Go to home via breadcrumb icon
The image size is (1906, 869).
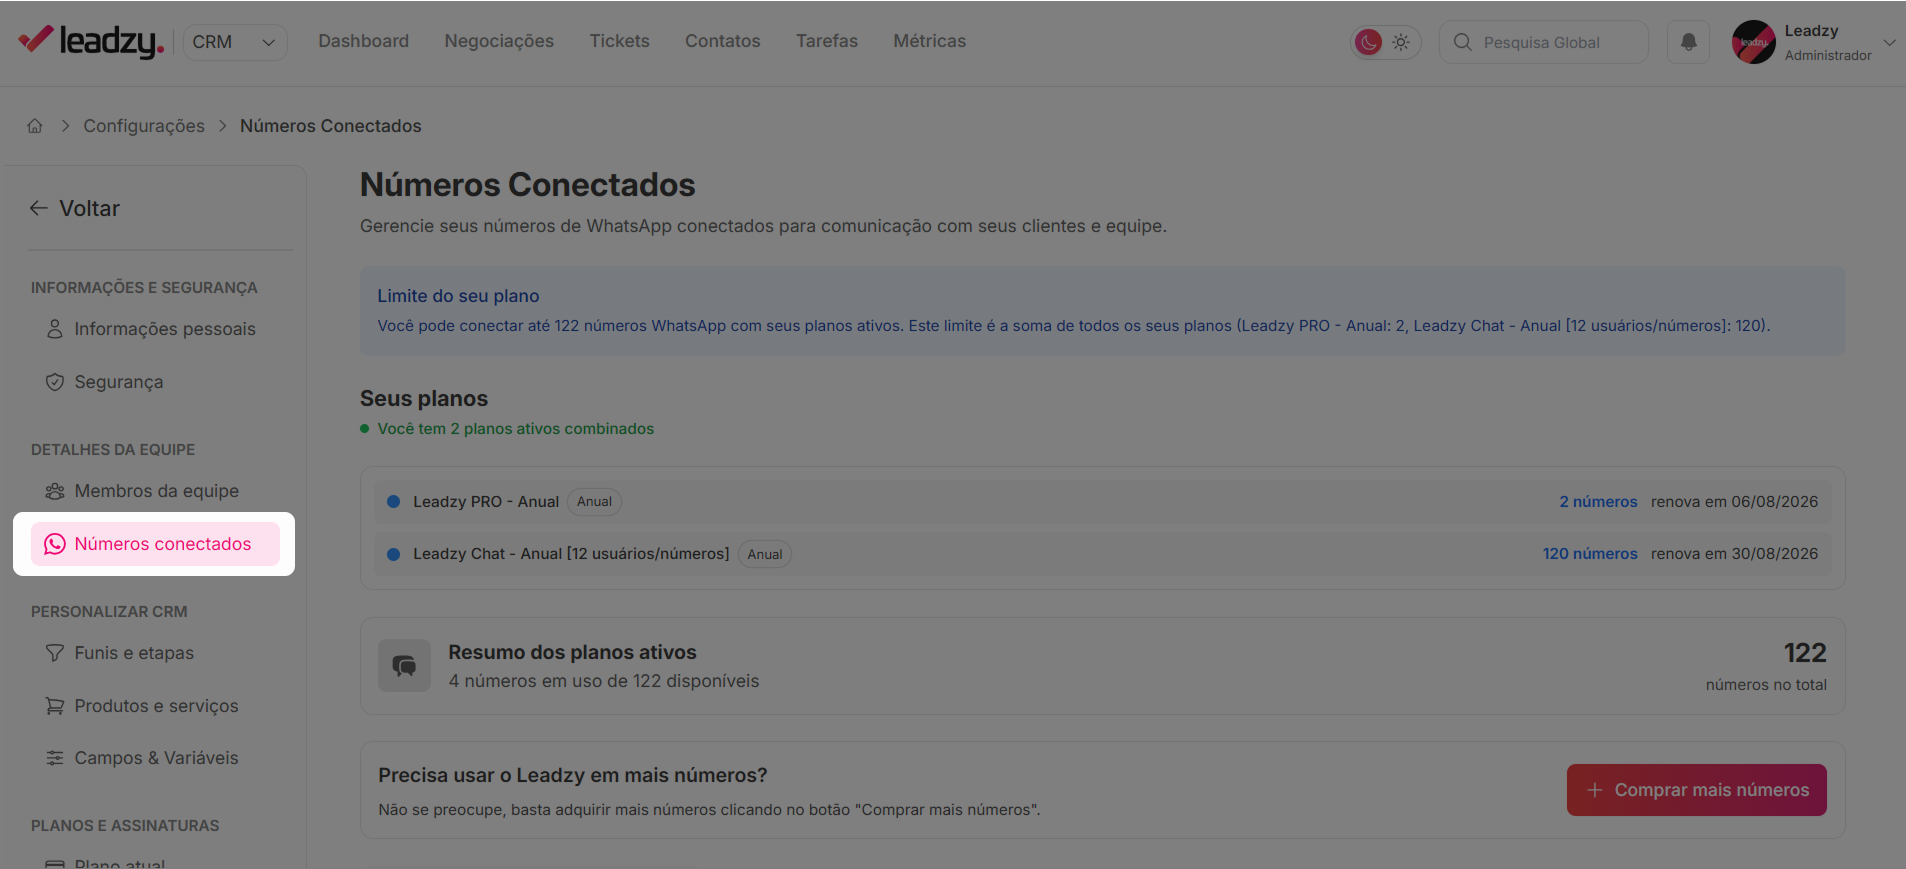coord(35,126)
